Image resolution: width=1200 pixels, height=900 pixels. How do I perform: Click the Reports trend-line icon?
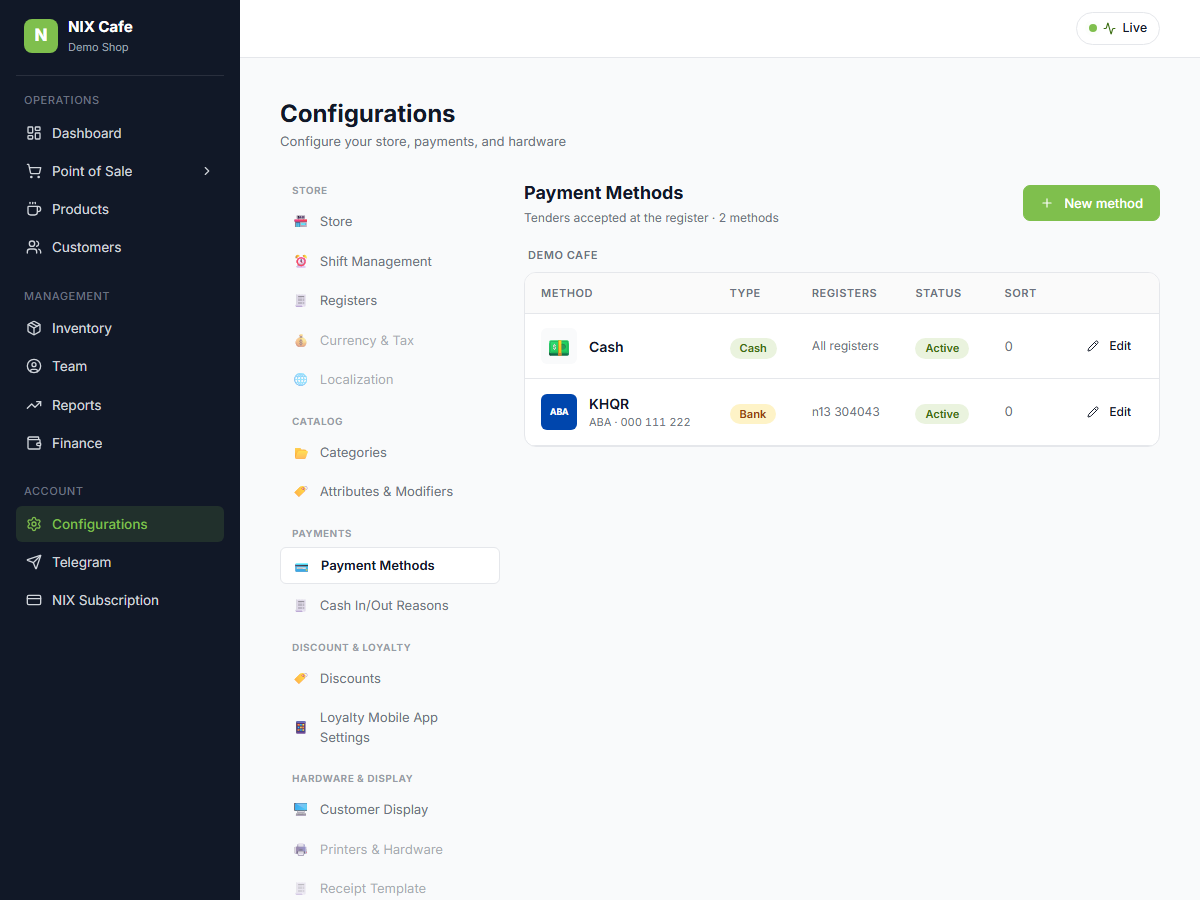[x=34, y=405]
